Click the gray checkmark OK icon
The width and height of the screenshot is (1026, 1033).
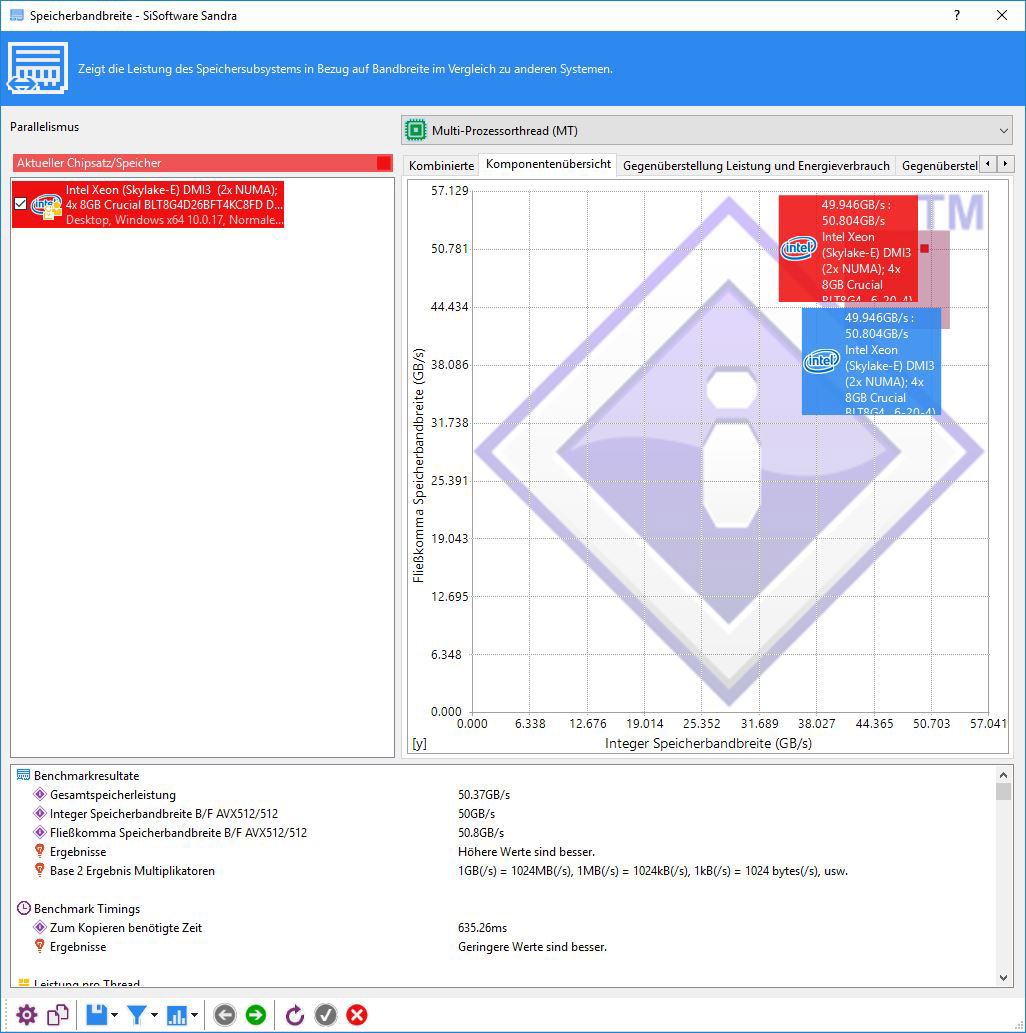tap(326, 1015)
